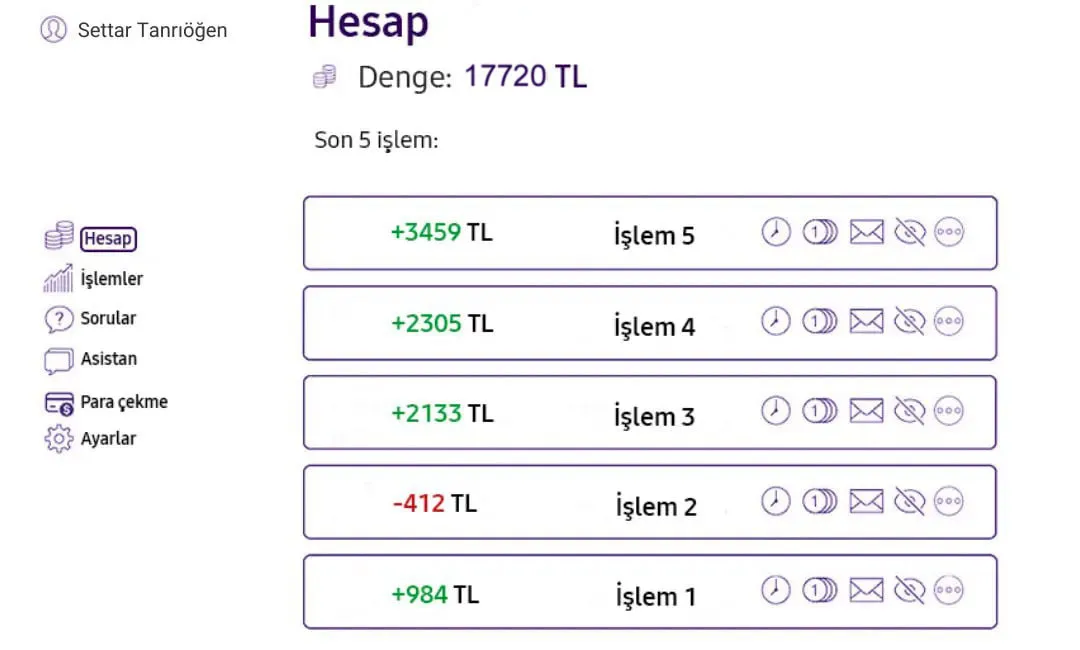Click the envelope icon on İşlem 1
1080x650 pixels.
click(866, 591)
